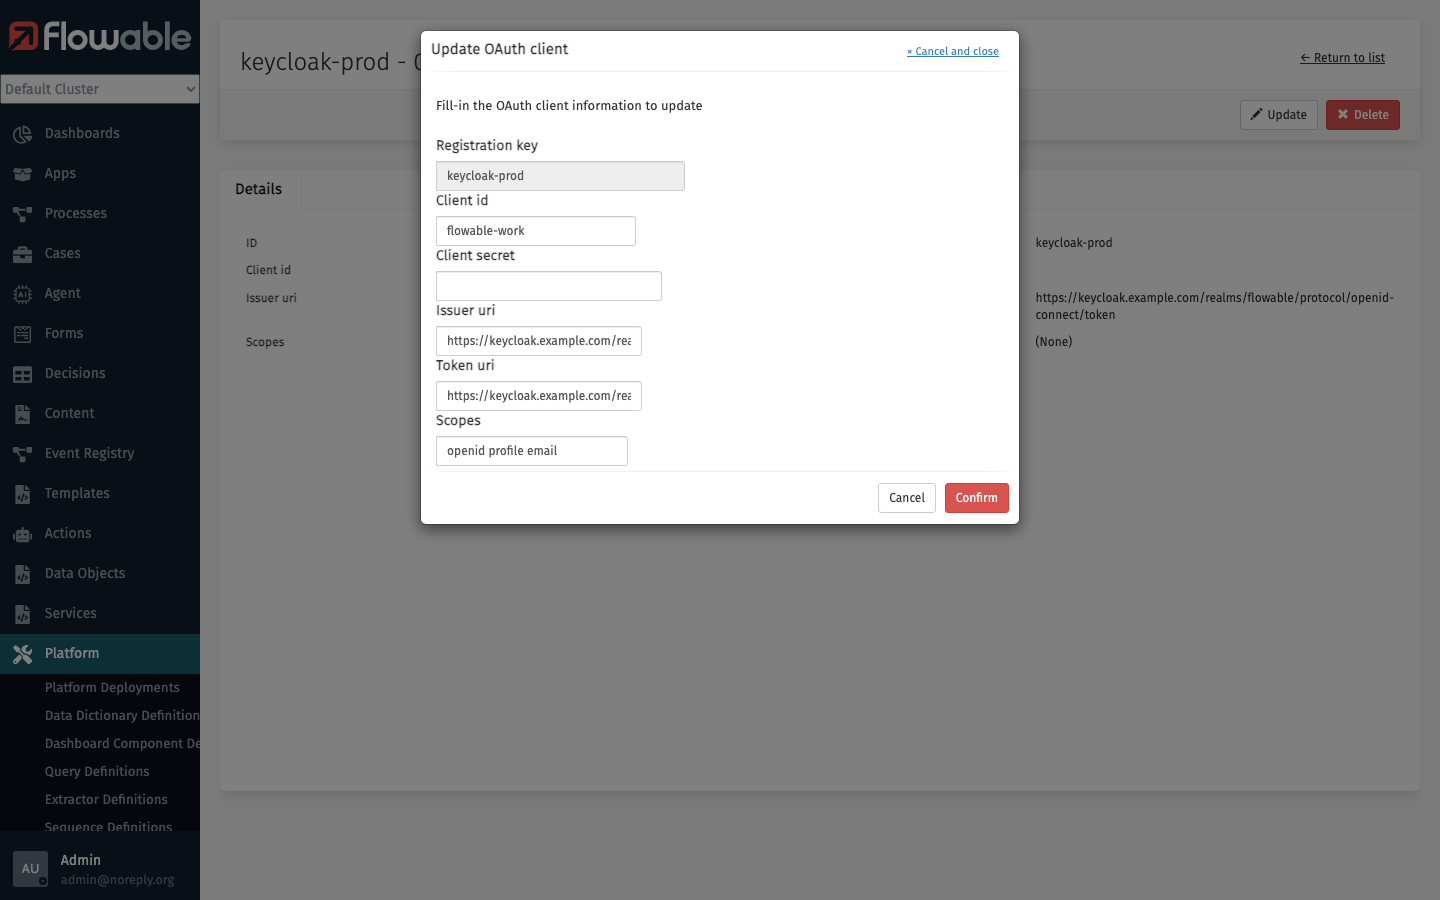The width and height of the screenshot is (1440, 900).
Task: Select the Forms icon
Action: [22, 333]
